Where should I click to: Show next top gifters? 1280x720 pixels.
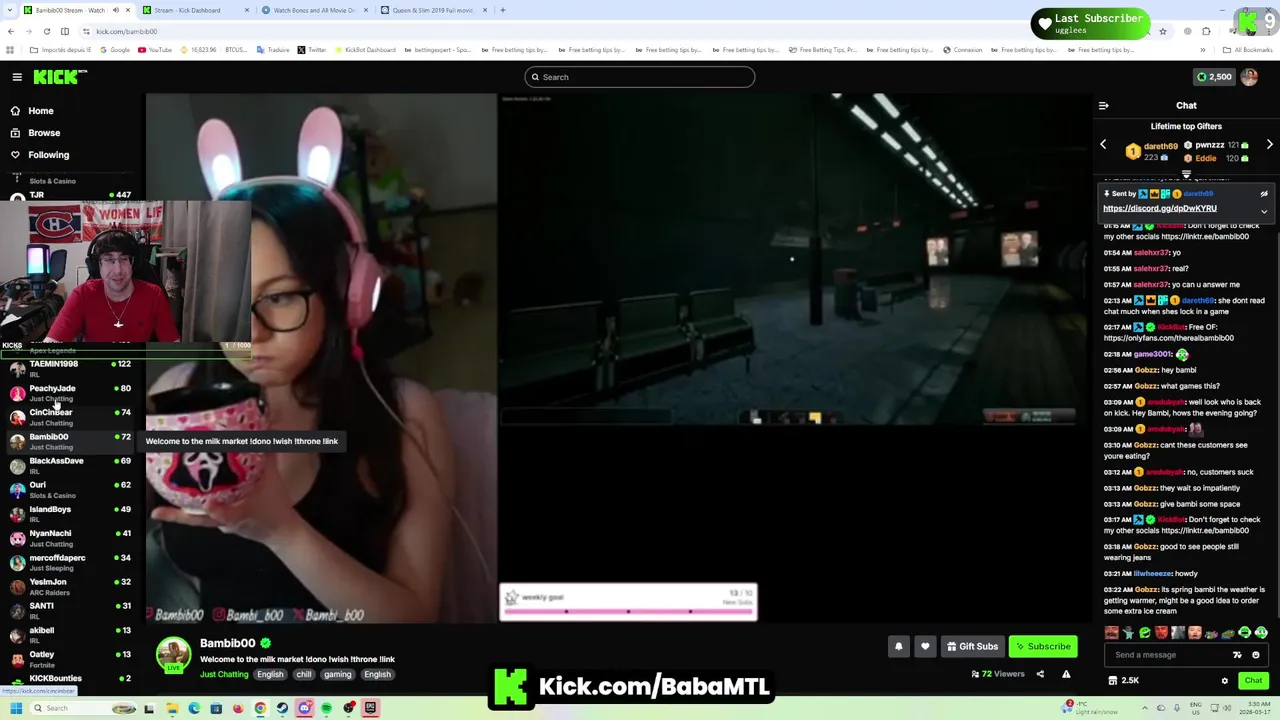(x=1269, y=145)
